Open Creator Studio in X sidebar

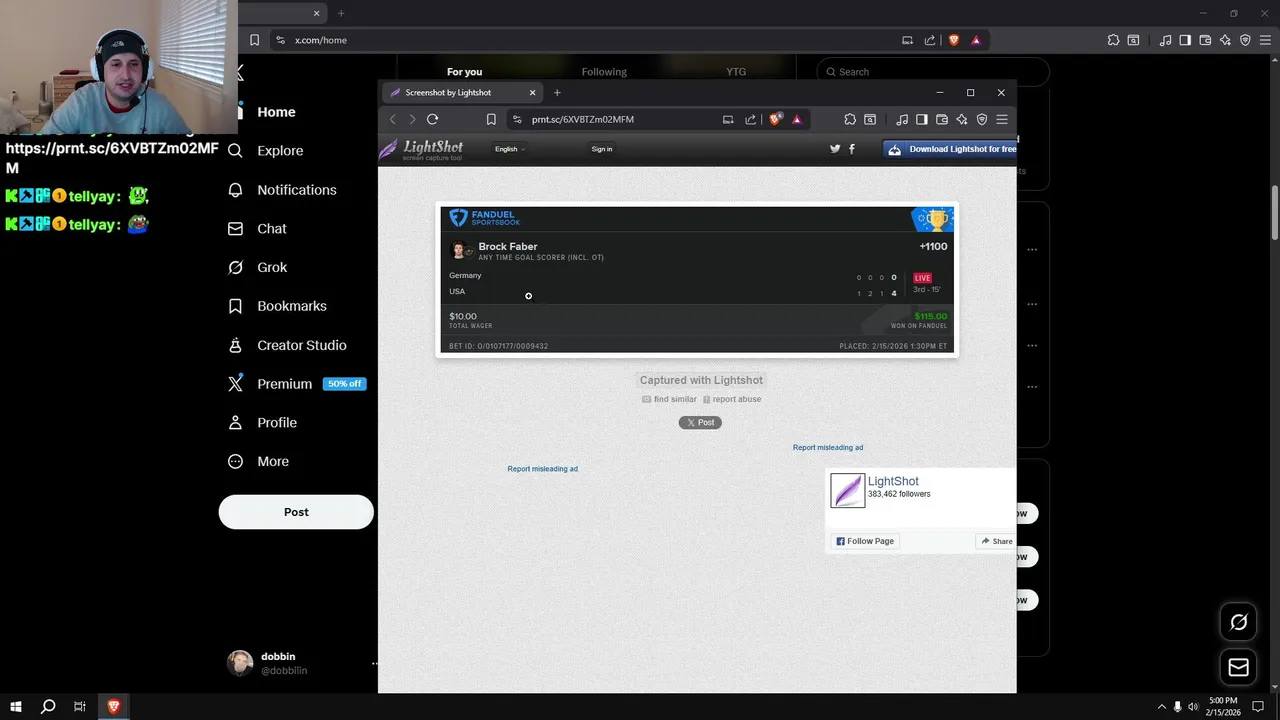click(287, 345)
